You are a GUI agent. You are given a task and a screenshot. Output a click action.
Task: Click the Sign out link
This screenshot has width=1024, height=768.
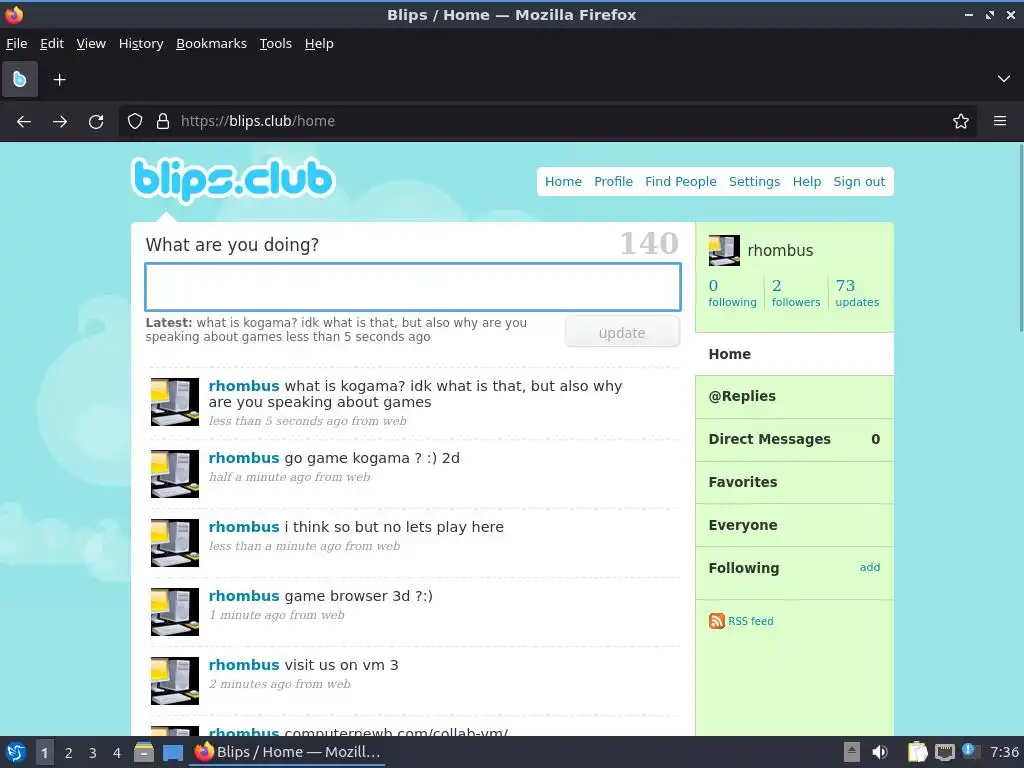[x=859, y=182]
